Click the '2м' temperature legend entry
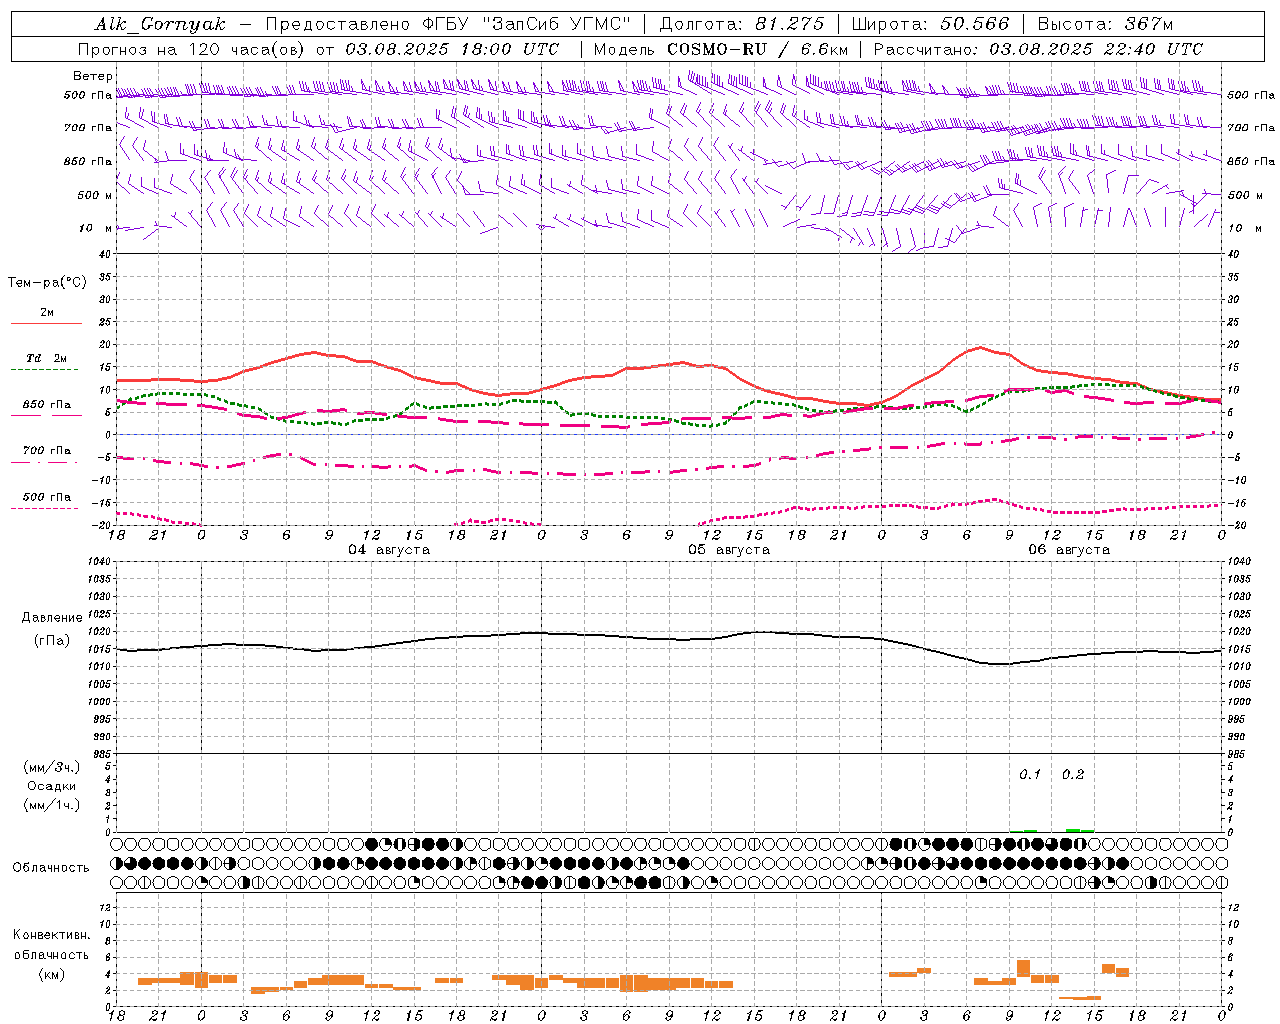The height and width of the screenshot is (1024, 1280). (x=47, y=313)
